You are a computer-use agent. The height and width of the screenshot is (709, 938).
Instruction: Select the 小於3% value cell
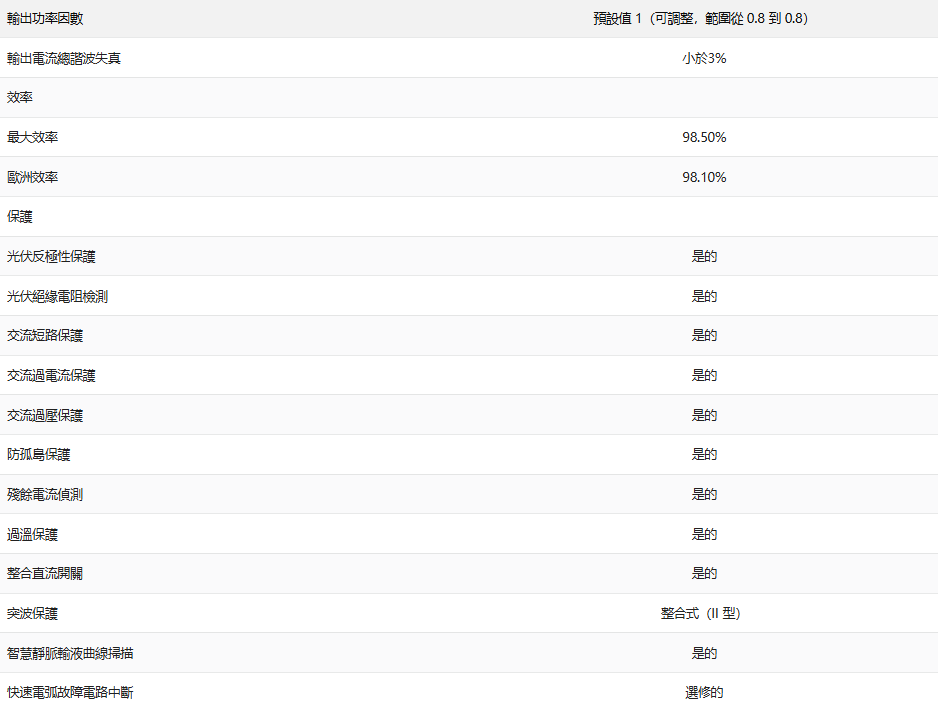point(704,58)
